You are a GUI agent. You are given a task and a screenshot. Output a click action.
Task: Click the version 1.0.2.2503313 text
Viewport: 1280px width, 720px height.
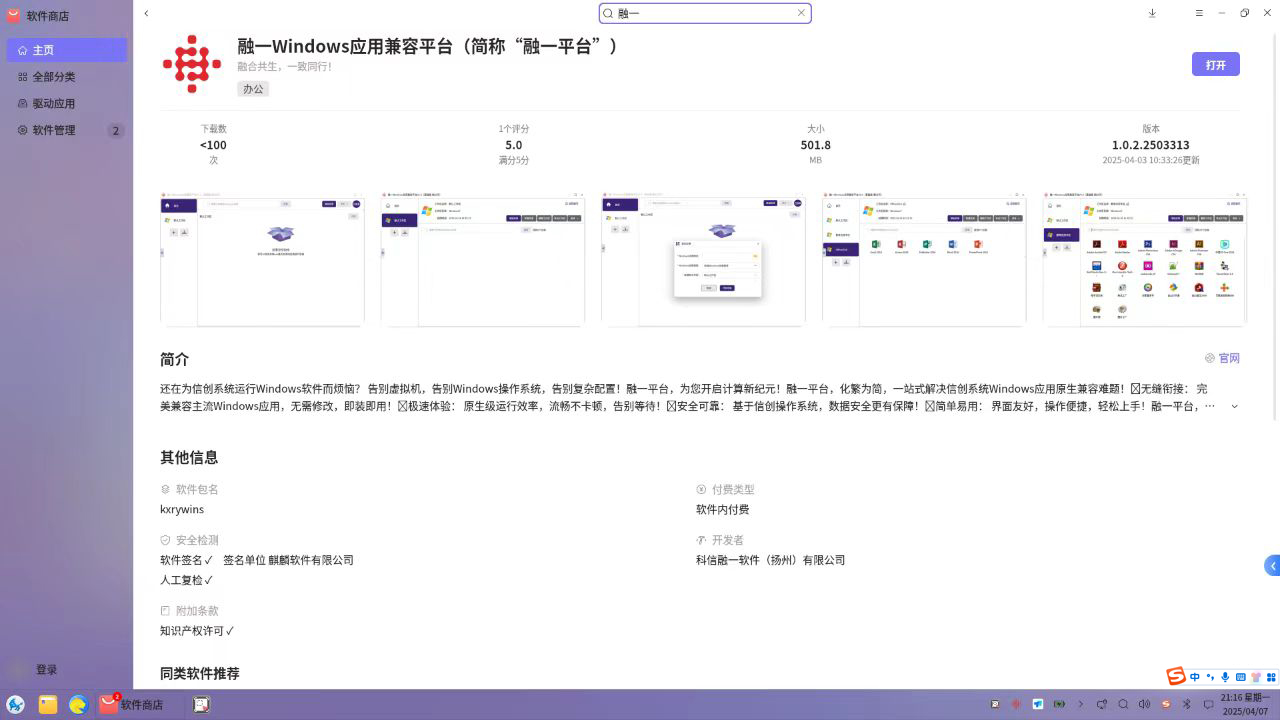coord(1151,145)
